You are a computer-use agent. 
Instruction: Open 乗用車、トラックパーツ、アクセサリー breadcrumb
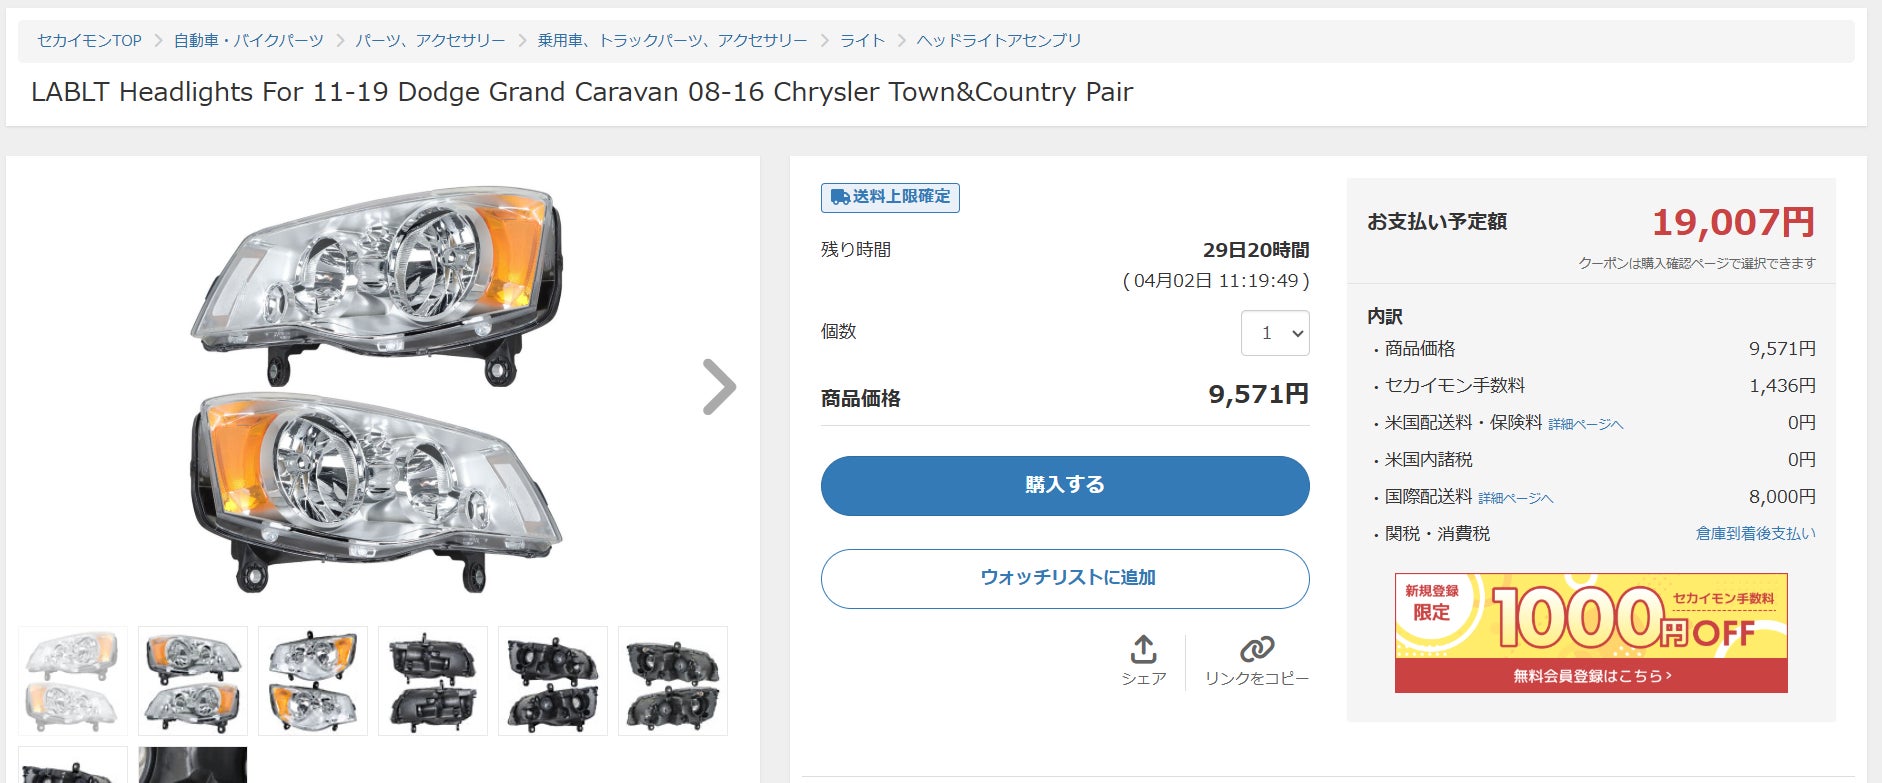point(672,40)
